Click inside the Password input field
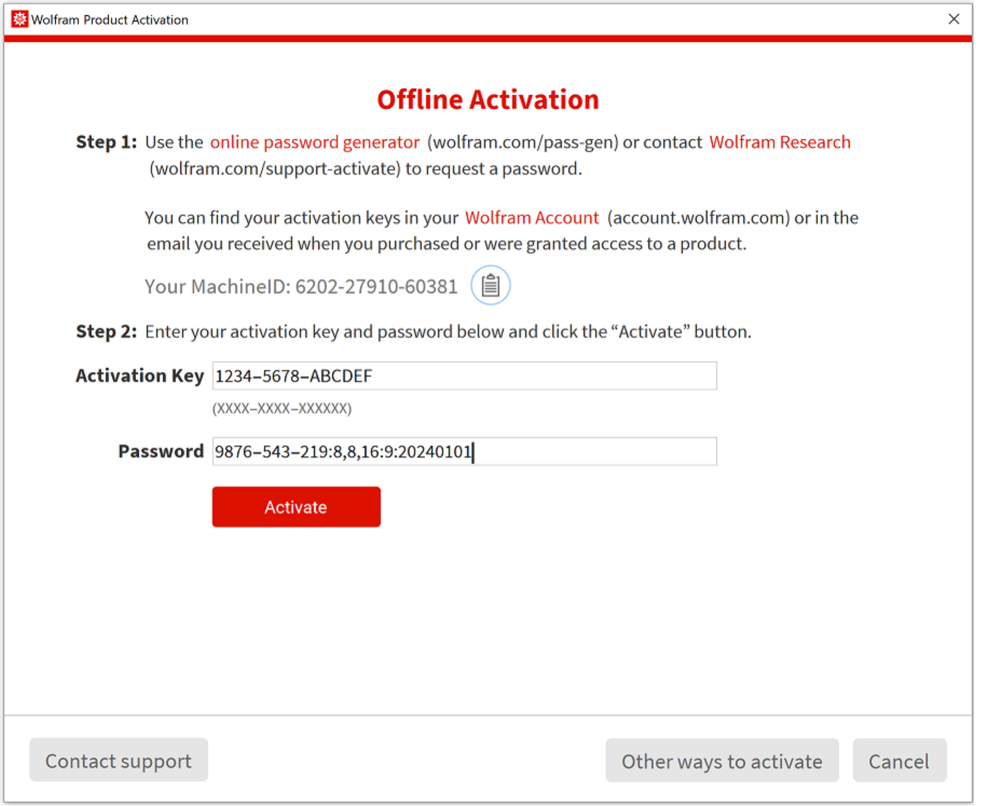This screenshot has width=992, height=806. coord(590,452)
